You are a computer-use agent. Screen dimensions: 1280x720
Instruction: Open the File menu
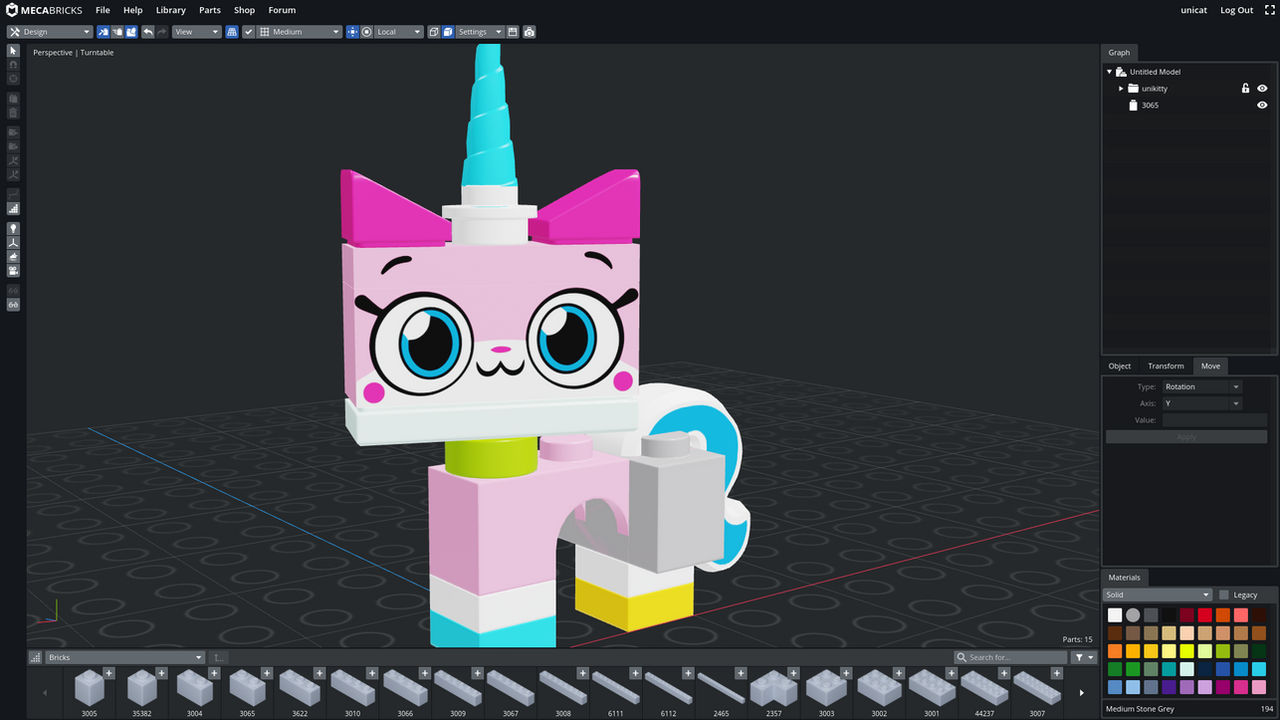pos(103,10)
